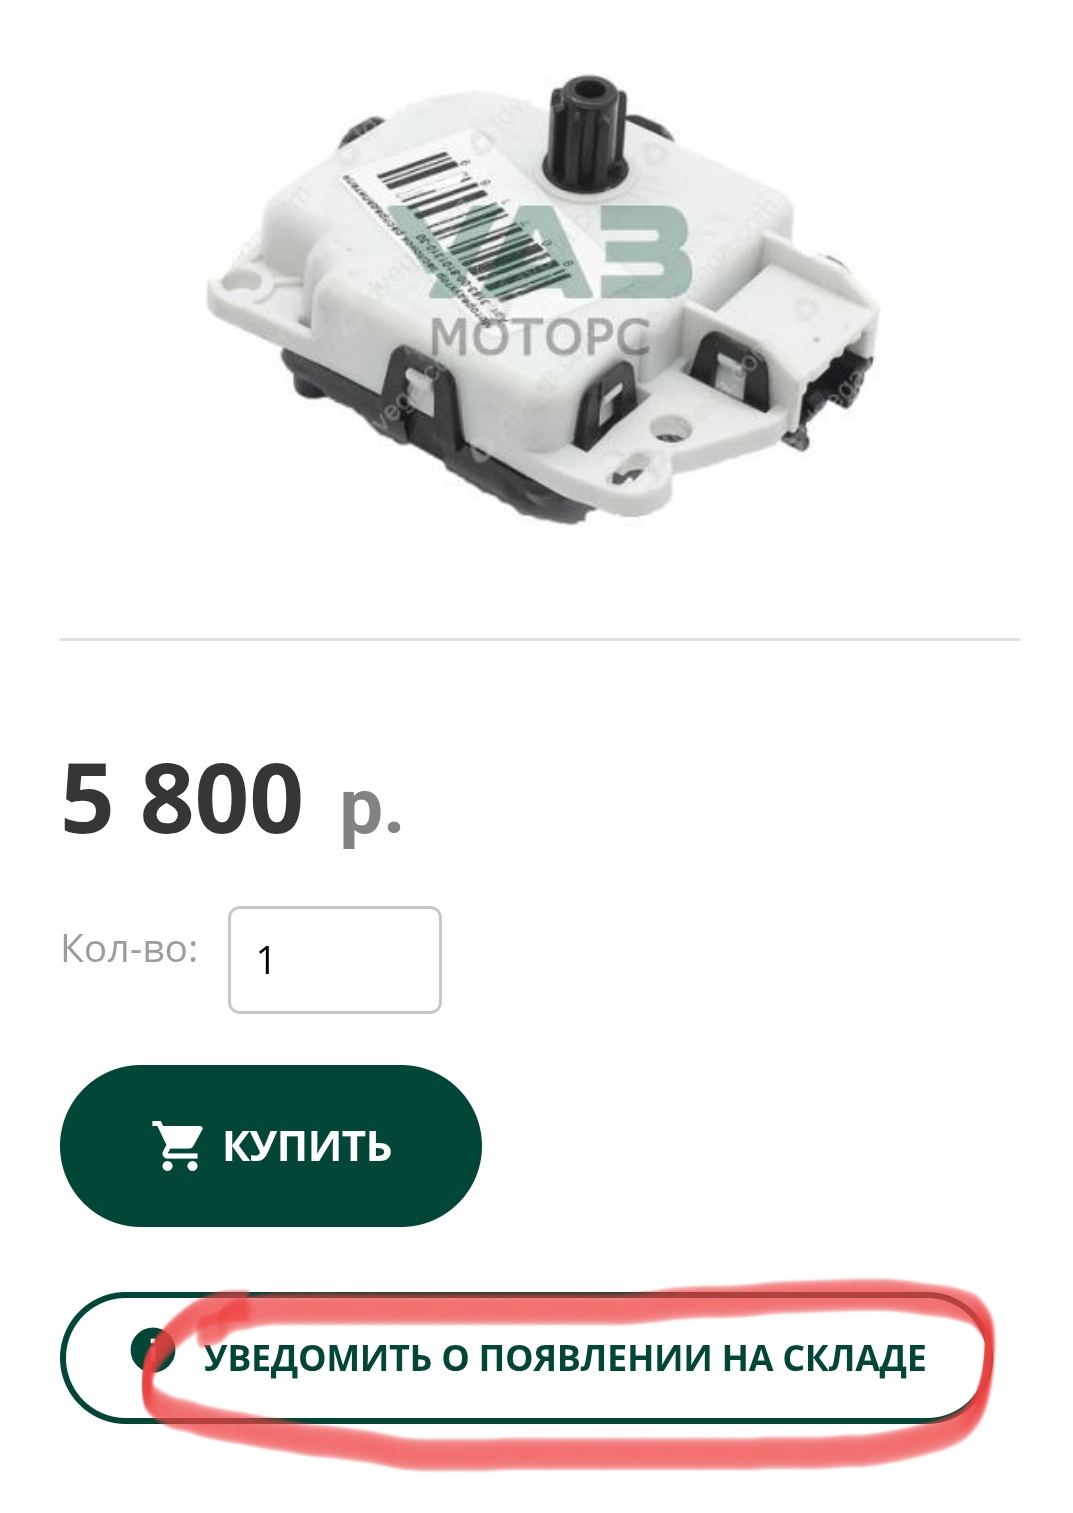This screenshot has width=1073, height=1513.
Task: Click the gray divider line under the image
Action: [x=540, y=638]
